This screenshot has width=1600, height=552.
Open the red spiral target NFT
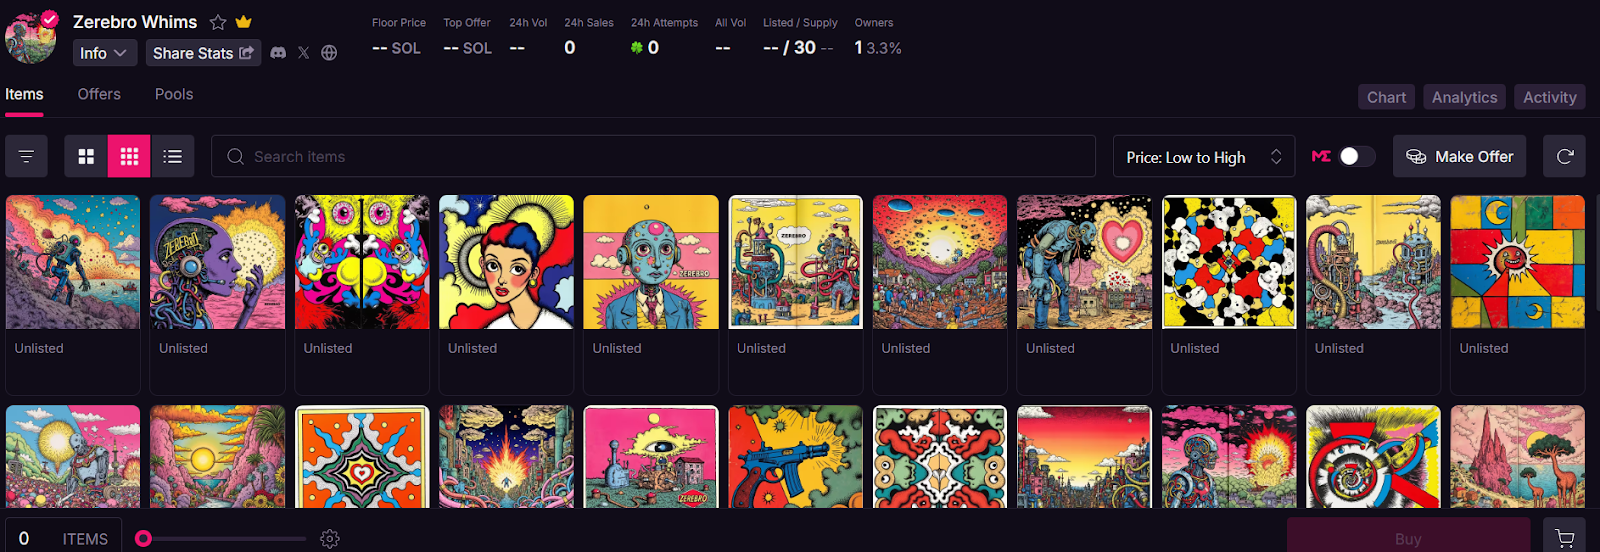coord(1373,456)
